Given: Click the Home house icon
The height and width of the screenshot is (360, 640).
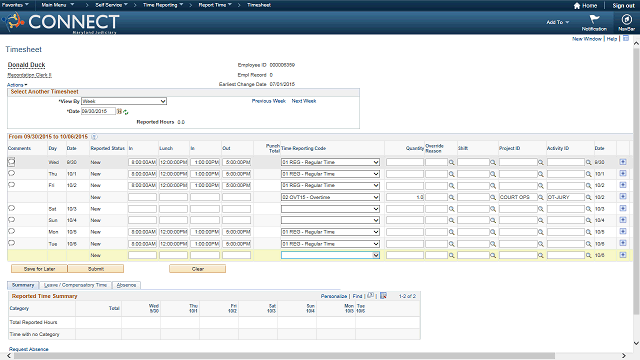Looking at the screenshot, I should click(x=577, y=6).
